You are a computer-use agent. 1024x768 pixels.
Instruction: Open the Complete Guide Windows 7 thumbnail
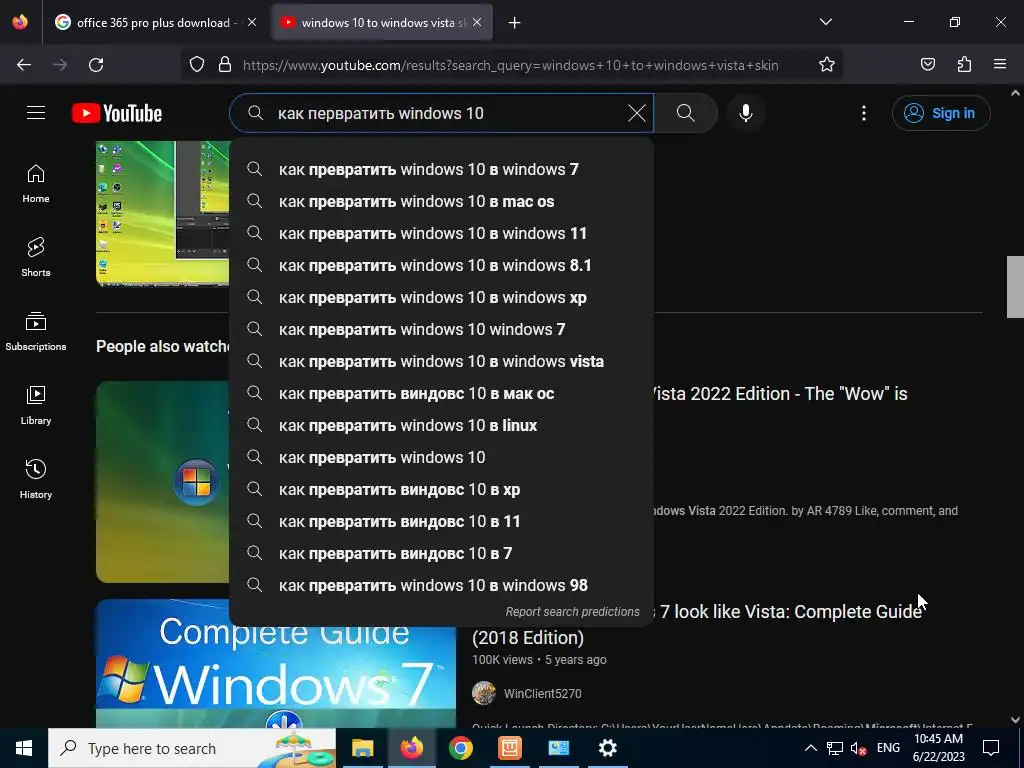276,664
